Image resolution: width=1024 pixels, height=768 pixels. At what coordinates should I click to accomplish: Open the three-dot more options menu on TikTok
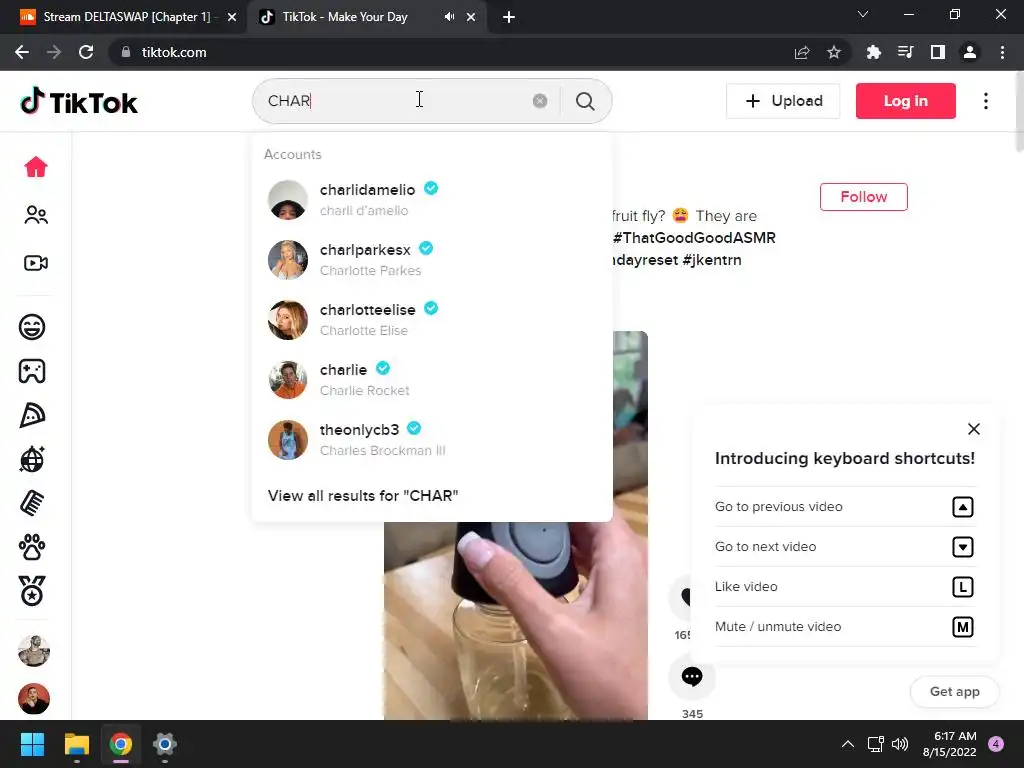pyautogui.click(x=986, y=101)
